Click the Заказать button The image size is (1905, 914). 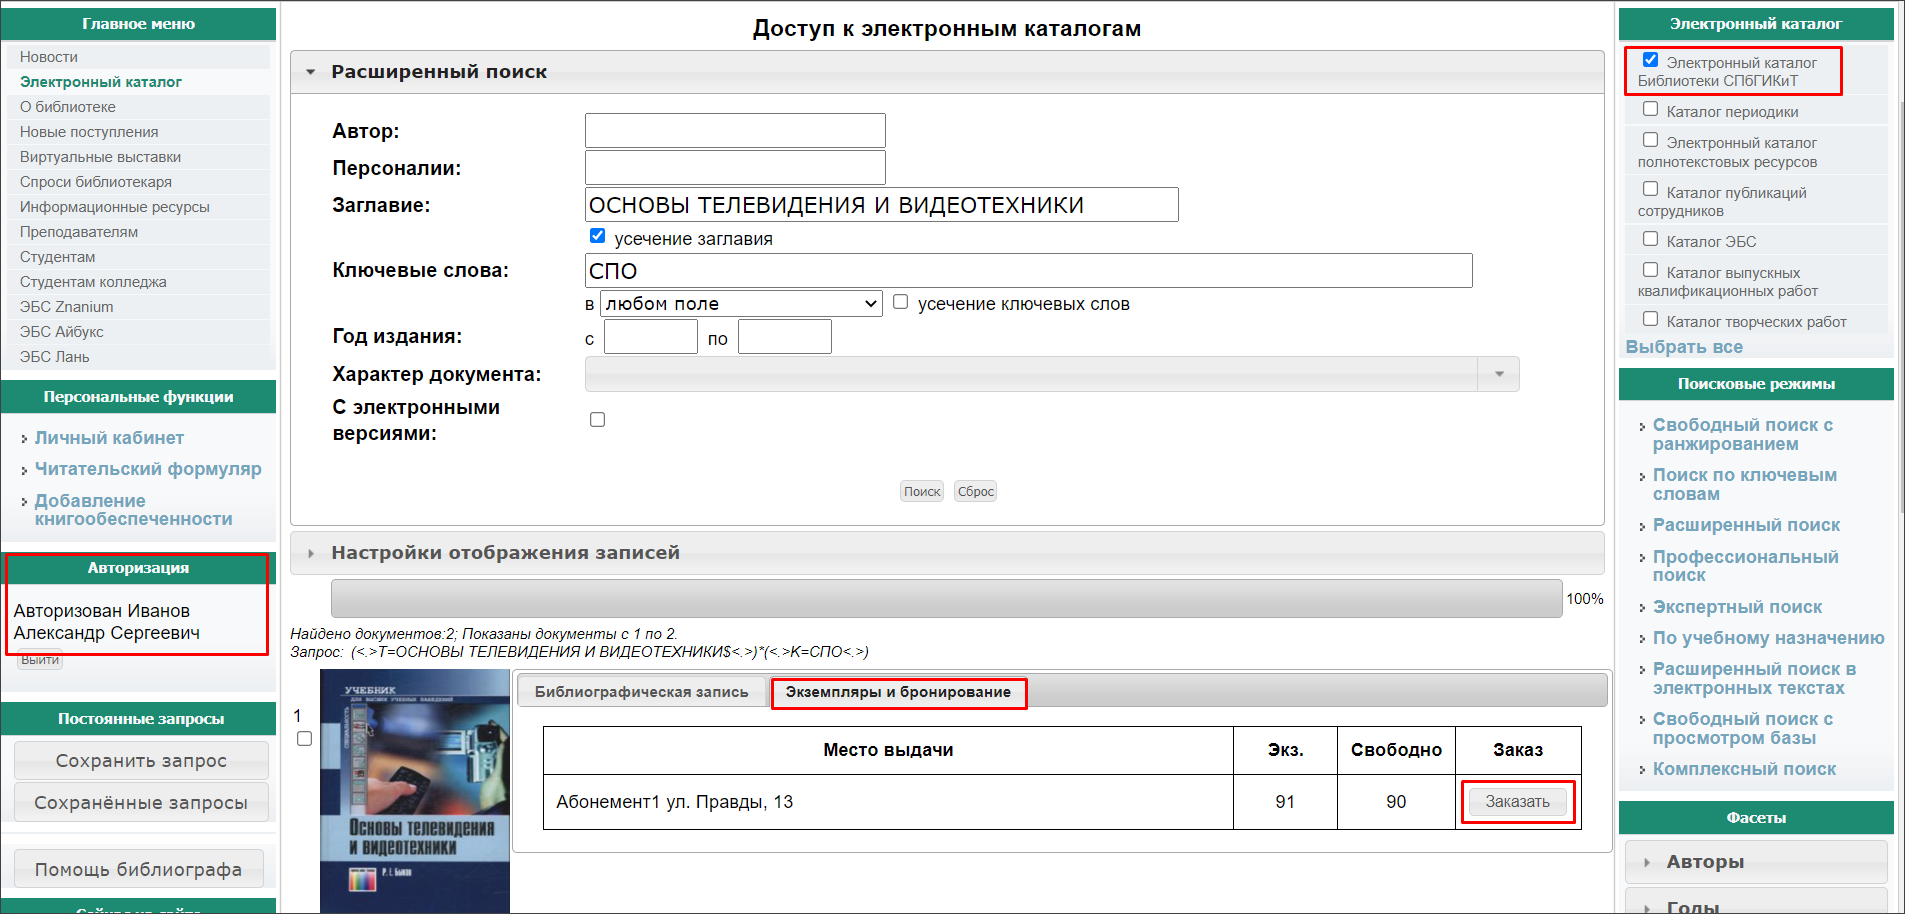point(1517,802)
